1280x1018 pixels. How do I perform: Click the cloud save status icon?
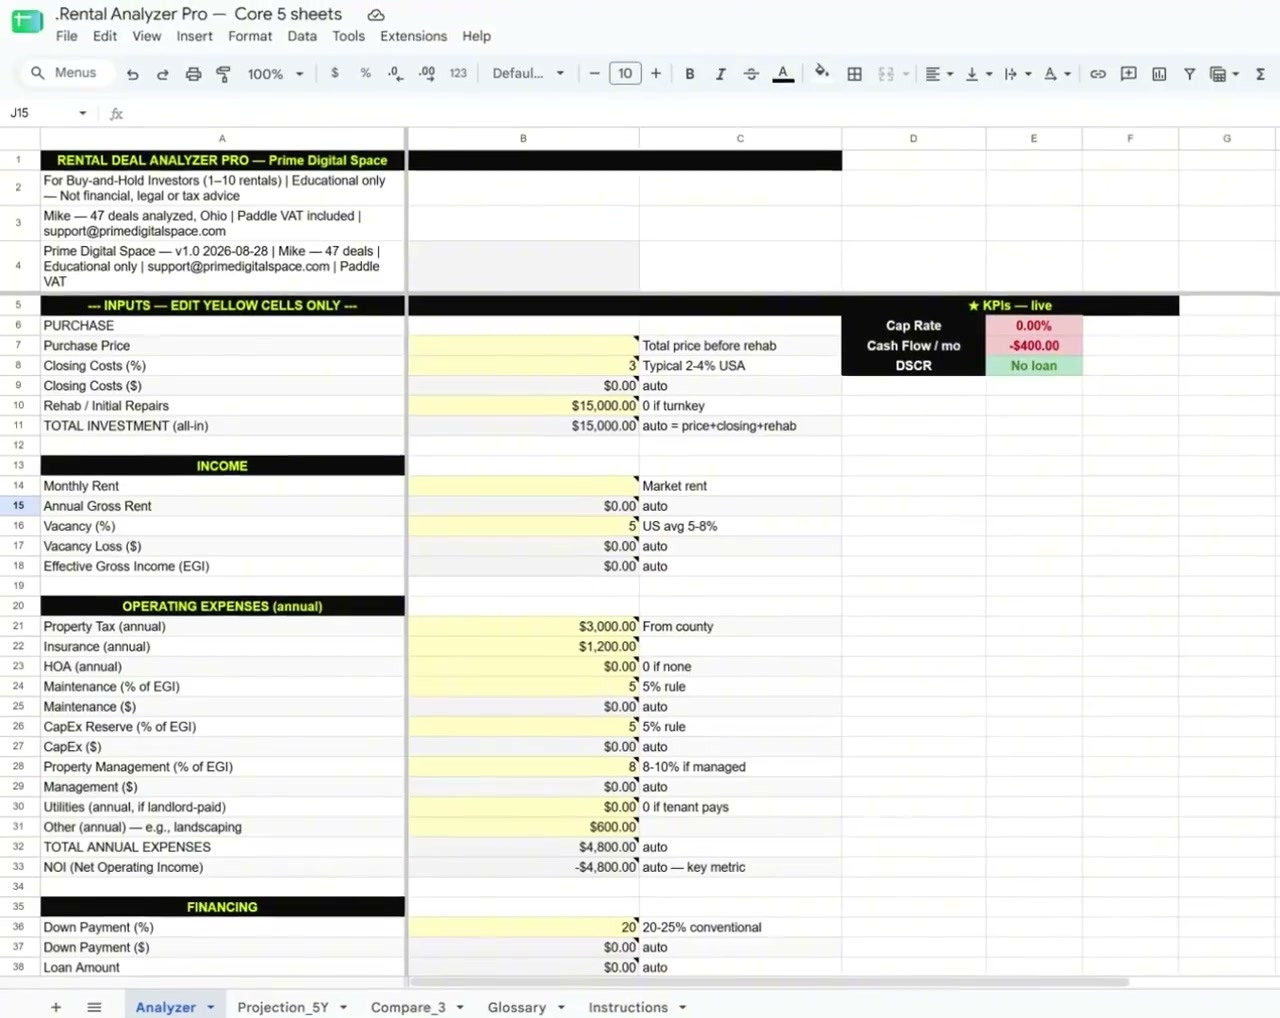[376, 15]
